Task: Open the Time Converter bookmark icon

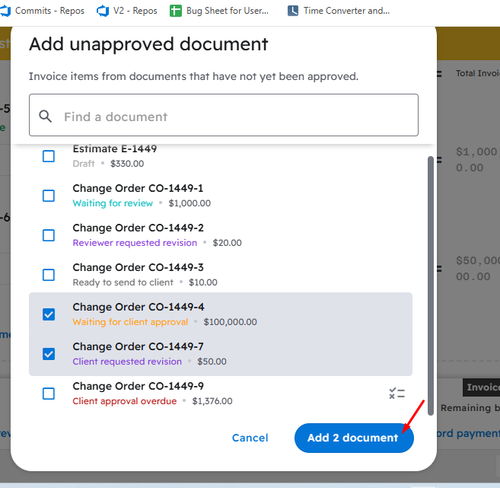Action: tap(293, 11)
